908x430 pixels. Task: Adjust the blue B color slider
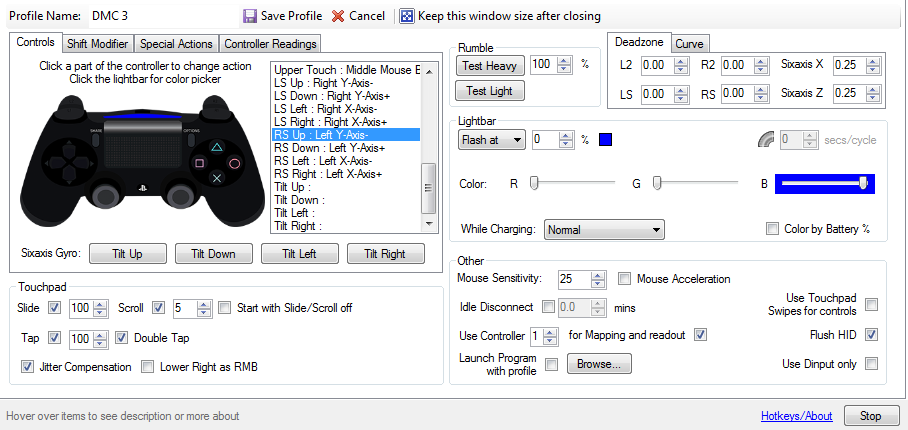pos(825,183)
